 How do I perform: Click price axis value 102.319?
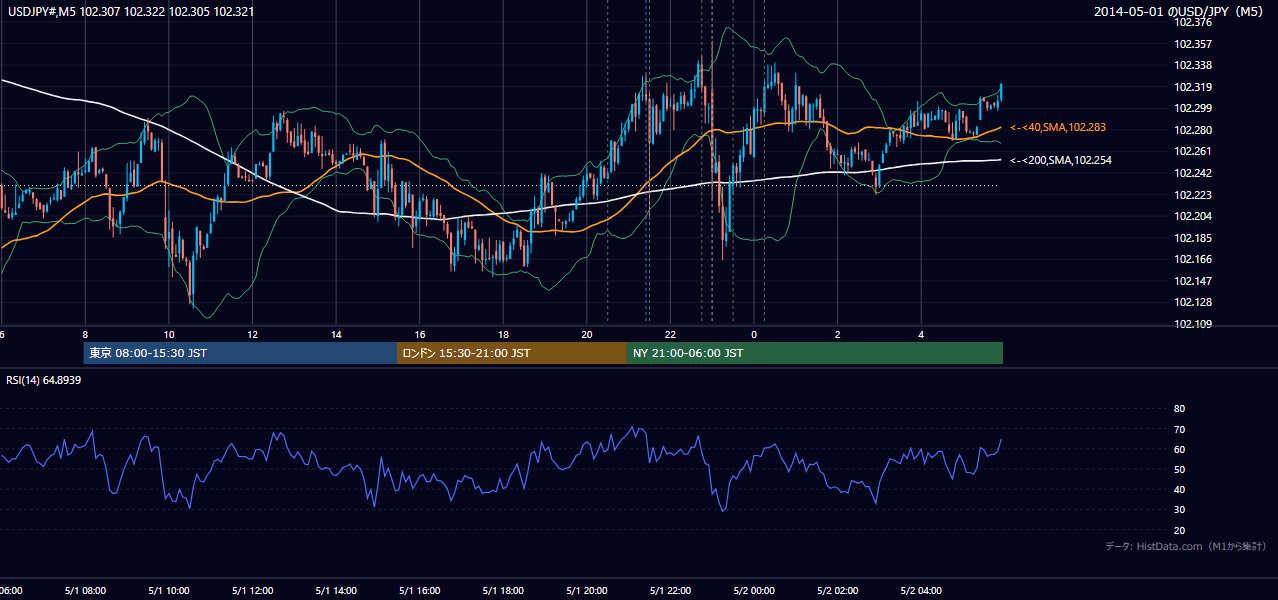click(1193, 87)
